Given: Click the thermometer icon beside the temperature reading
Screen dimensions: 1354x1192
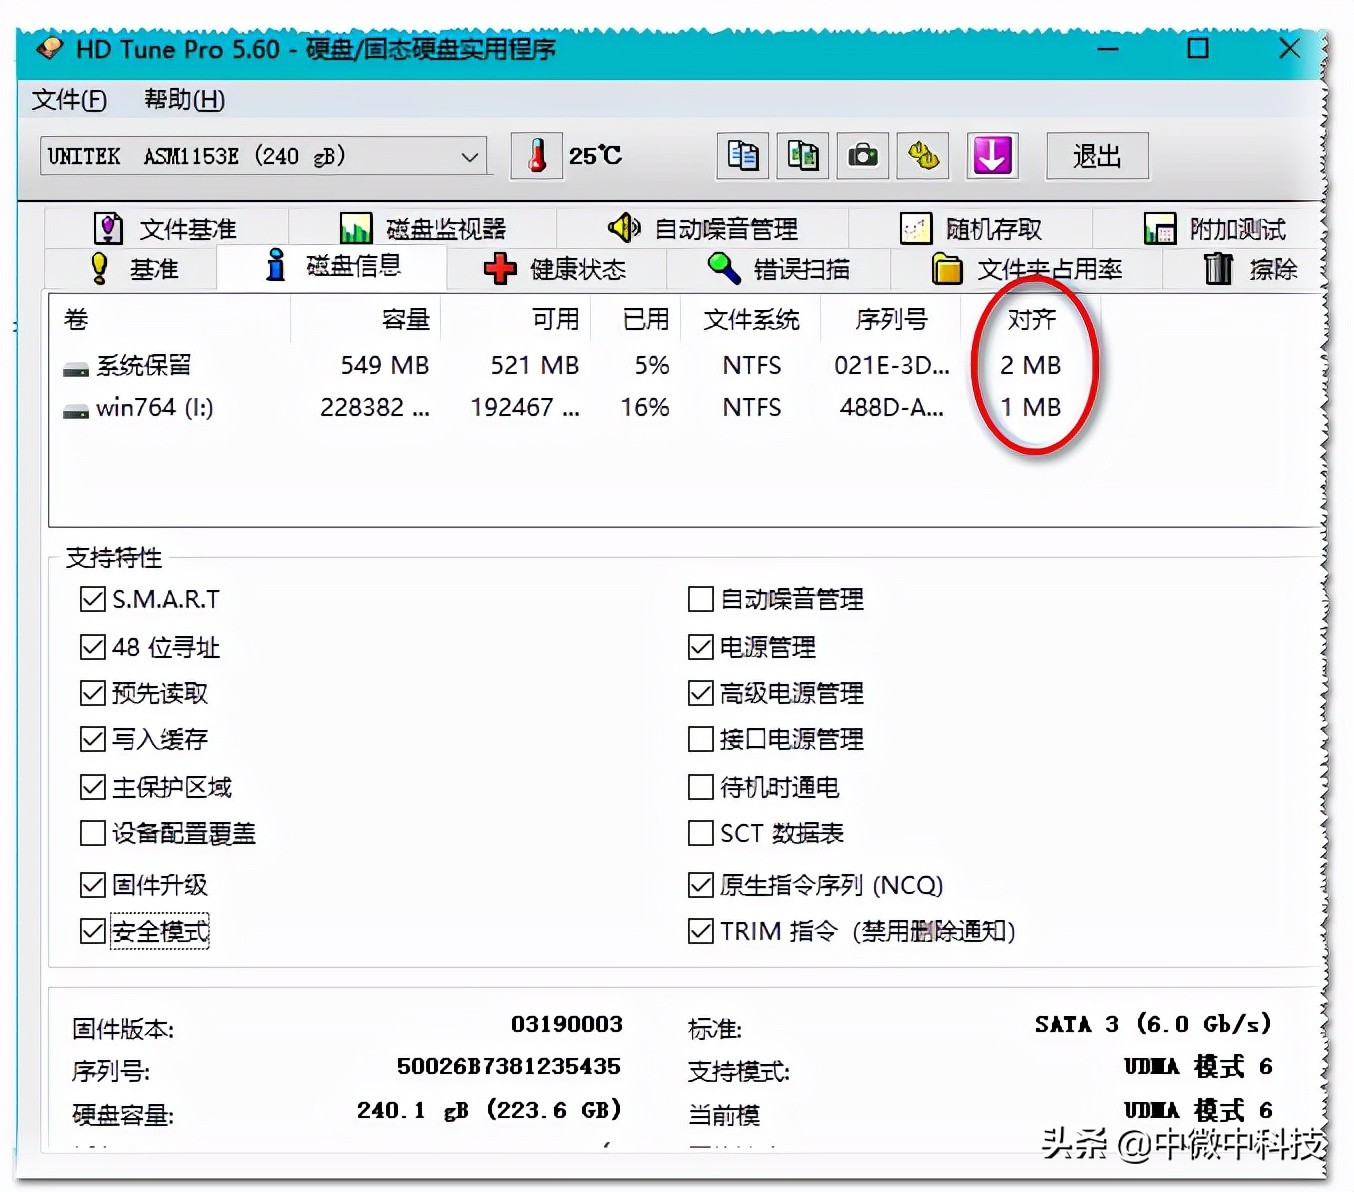Looking at the screenshot, I should (x=536, y=155).
